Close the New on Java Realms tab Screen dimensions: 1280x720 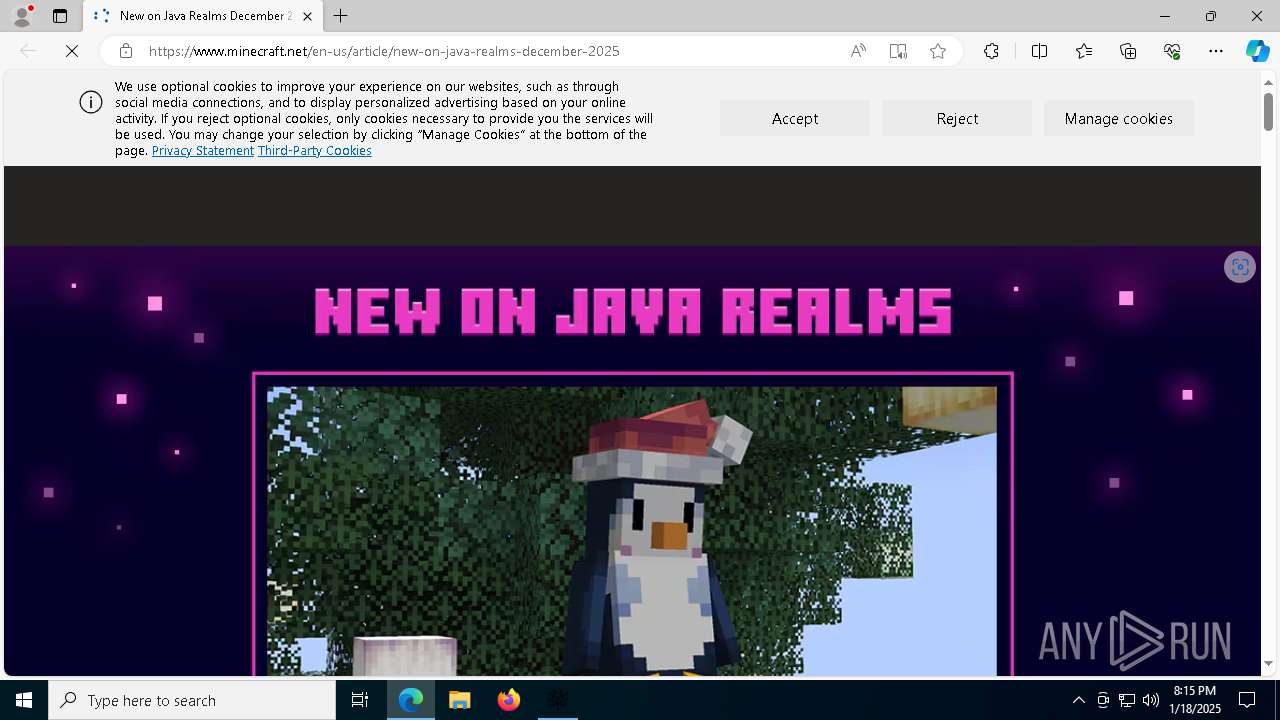click(x=307, y=16)
